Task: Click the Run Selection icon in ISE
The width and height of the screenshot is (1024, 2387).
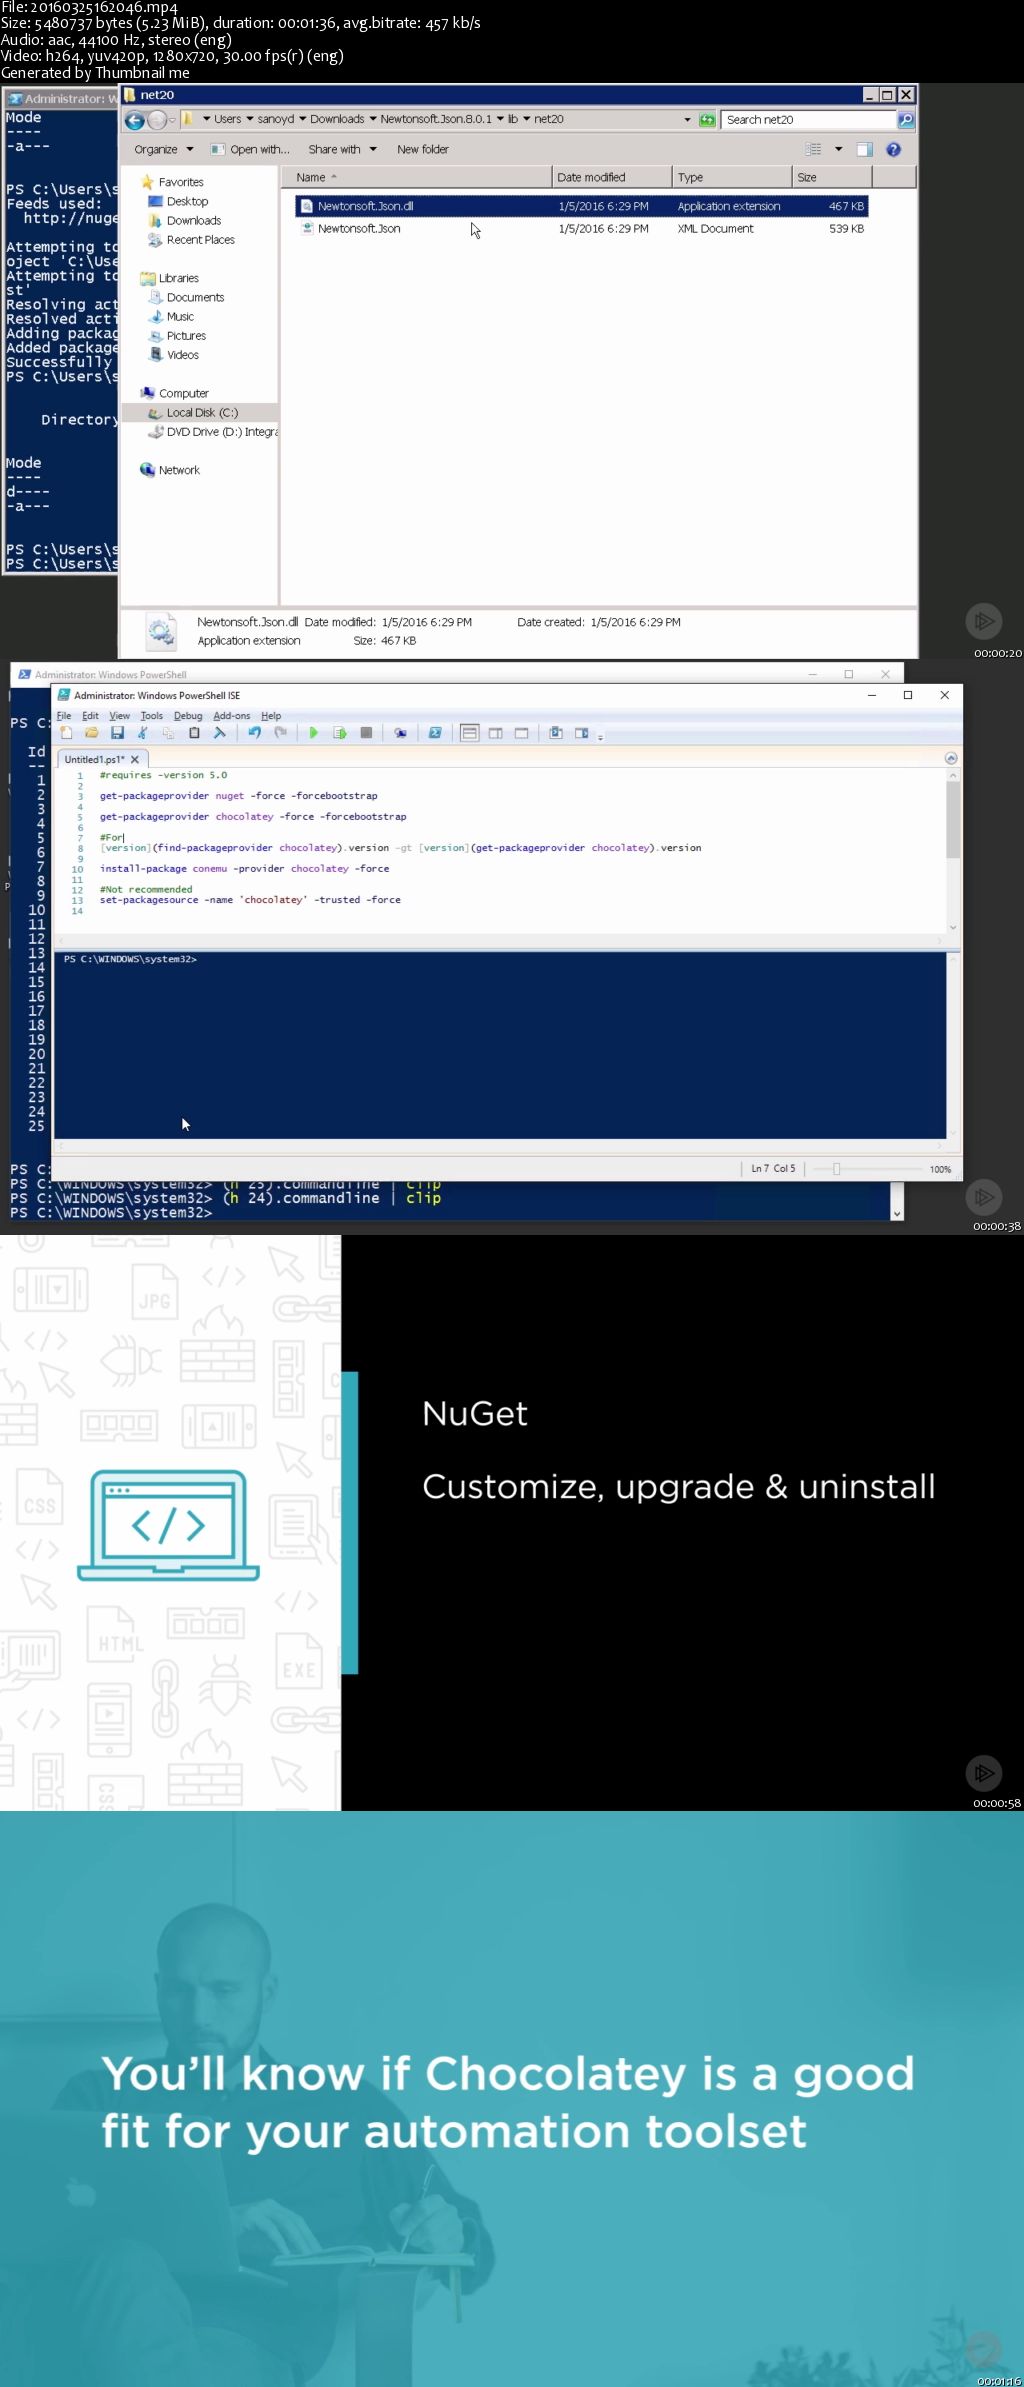Action: [340, 733]
